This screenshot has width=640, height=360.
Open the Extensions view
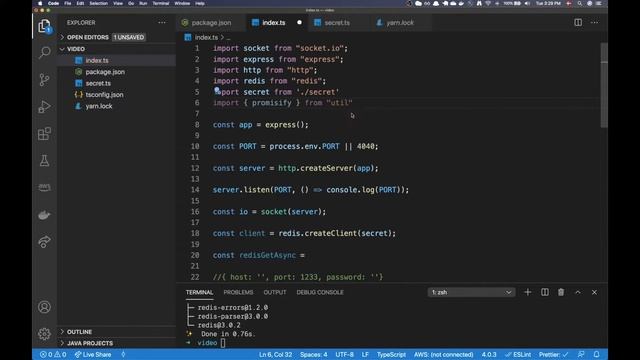(x=44, y=133)
